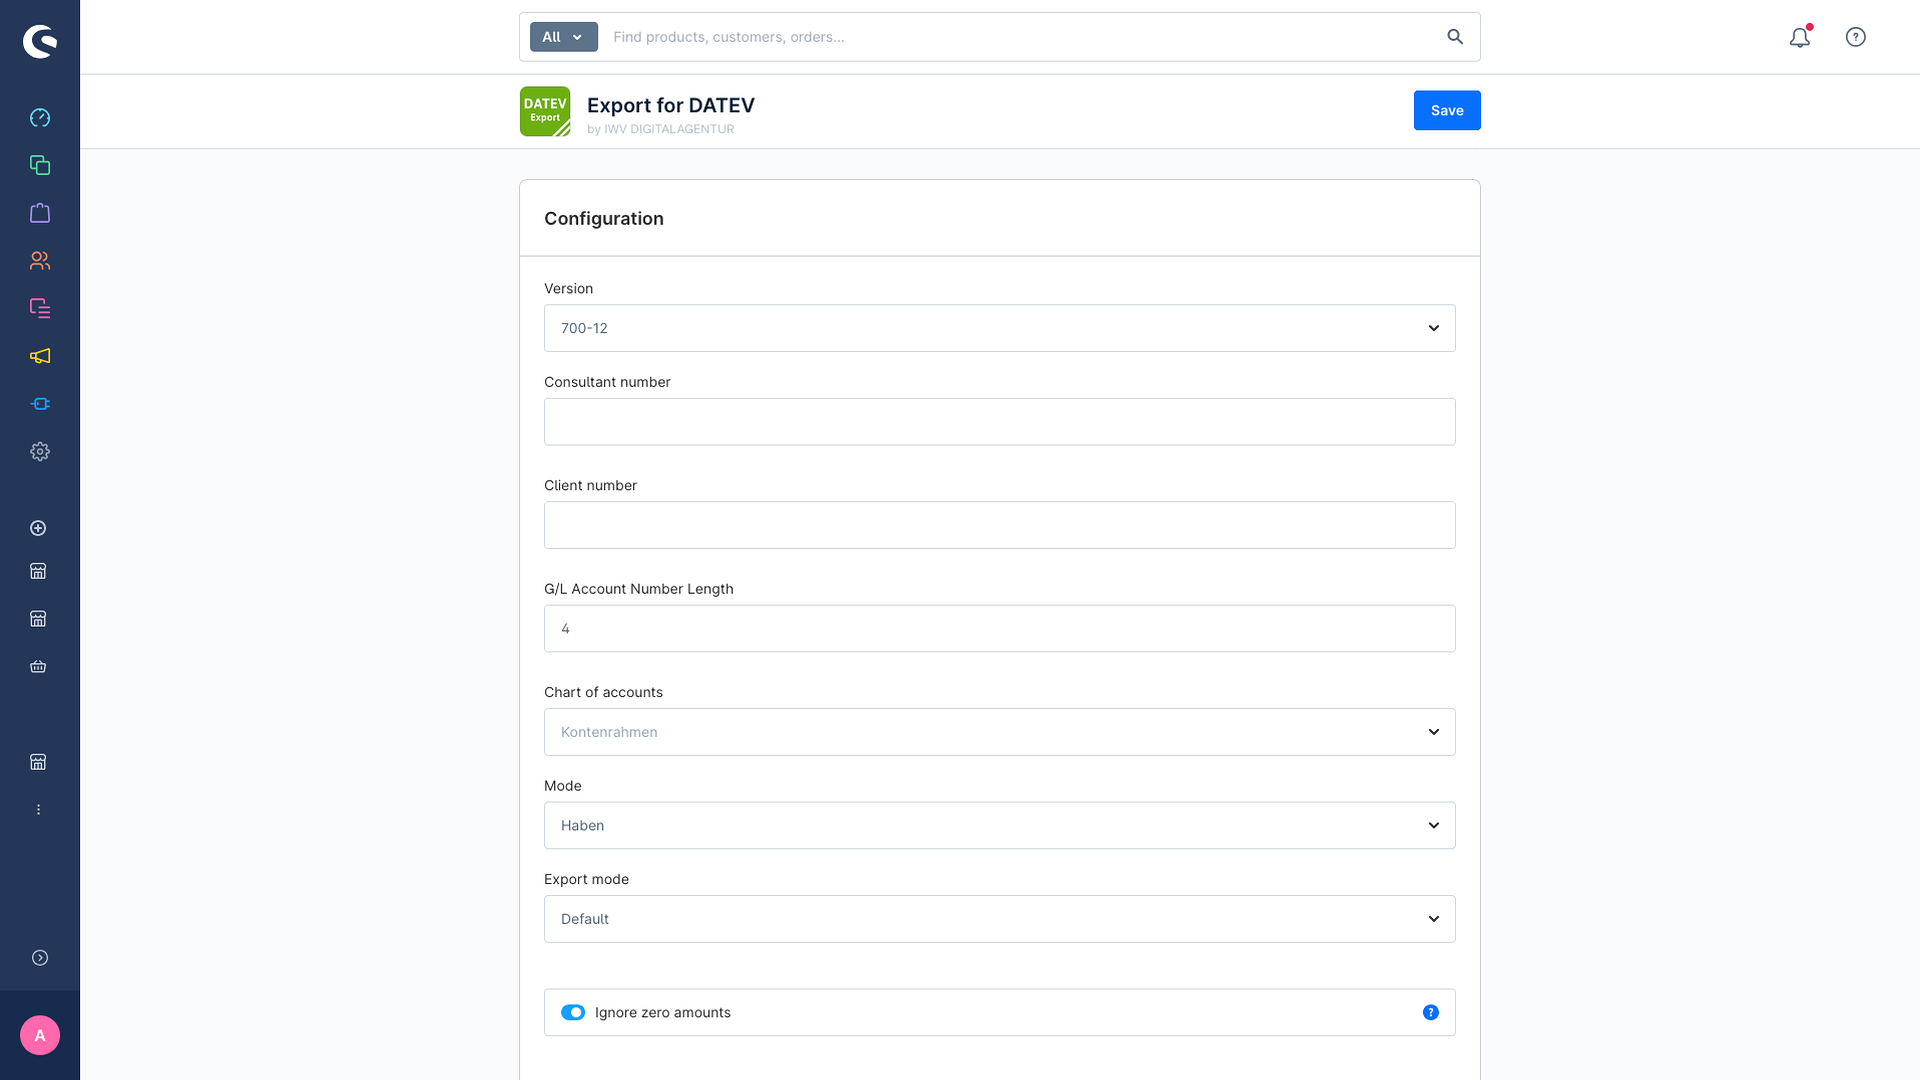Click the Shopware logo
This screenshot has width=1920, height=1080.
coord(40,41)
